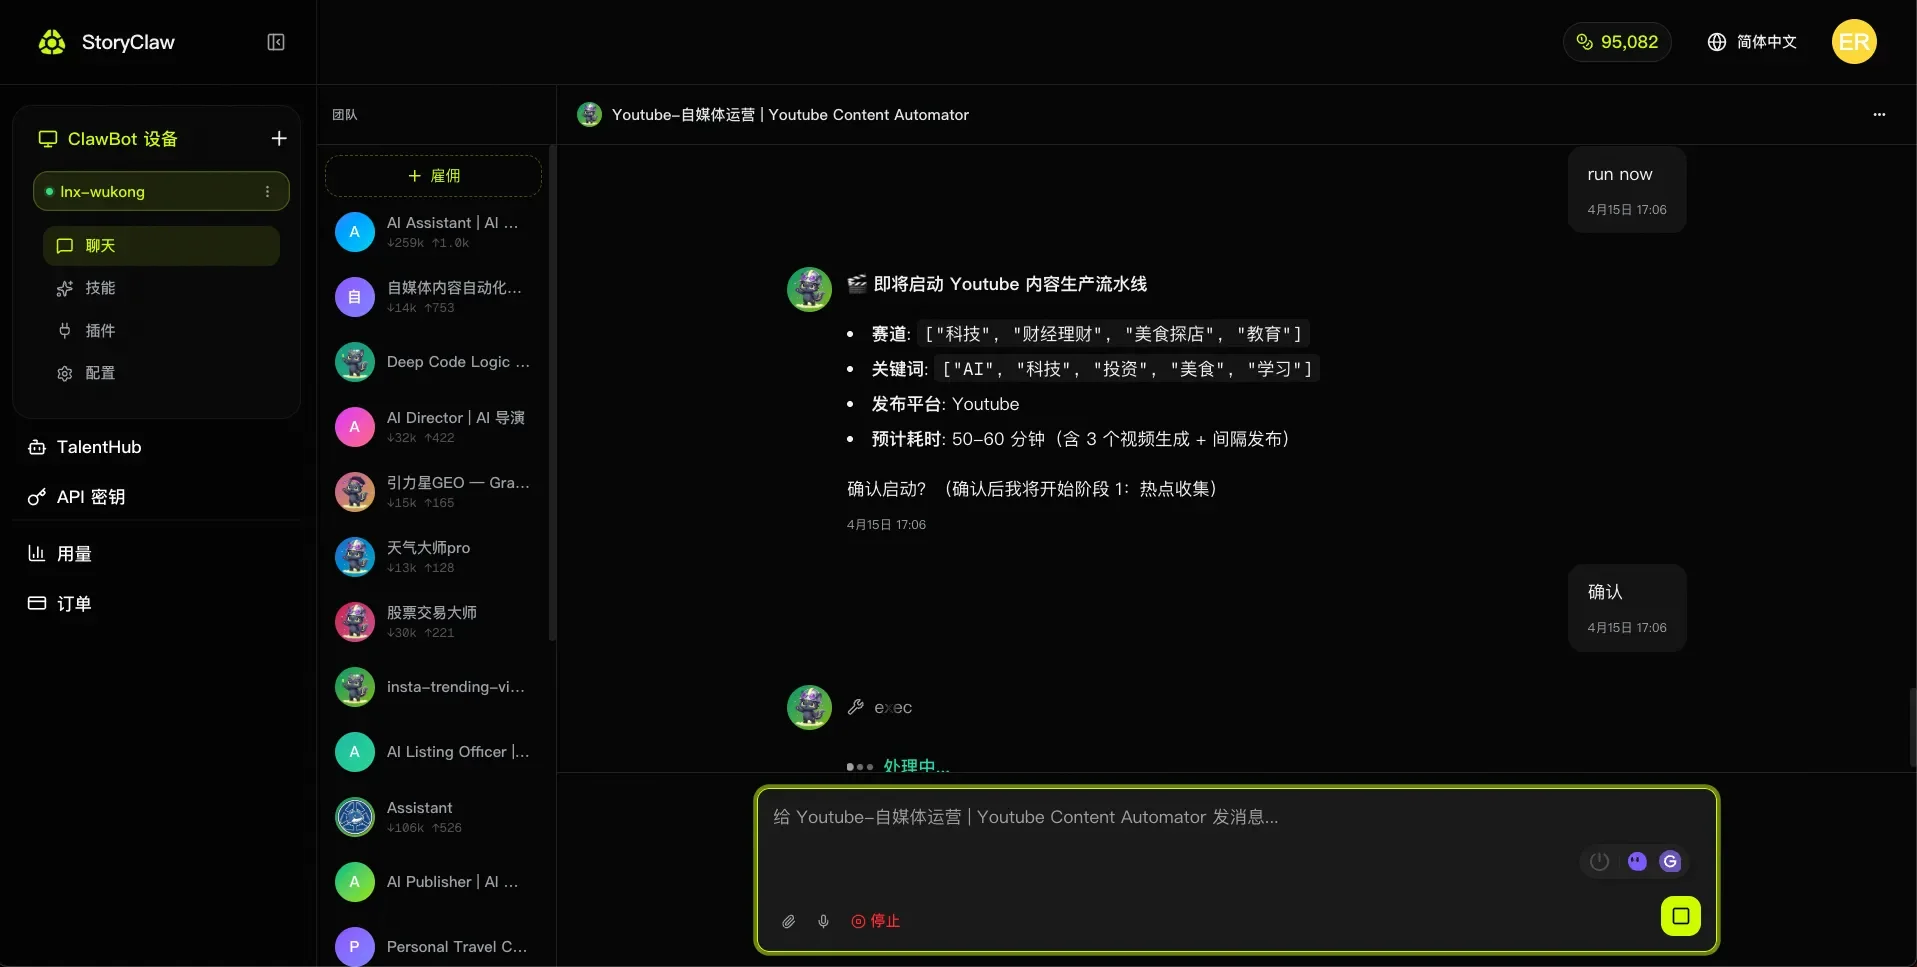
Task: Open the 插件 plugins section
Action: click(x=161, y=331)
